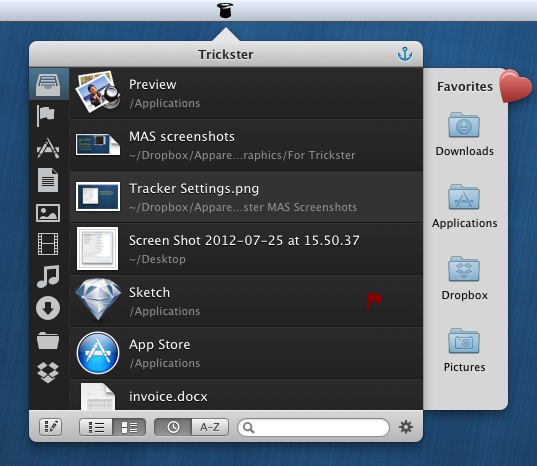Screen dimensions: 537x466
Task: Select Screen Shot 2012-07-25 at 15.50.37 name
Action: pyautogui.click(x=244, y=240)
